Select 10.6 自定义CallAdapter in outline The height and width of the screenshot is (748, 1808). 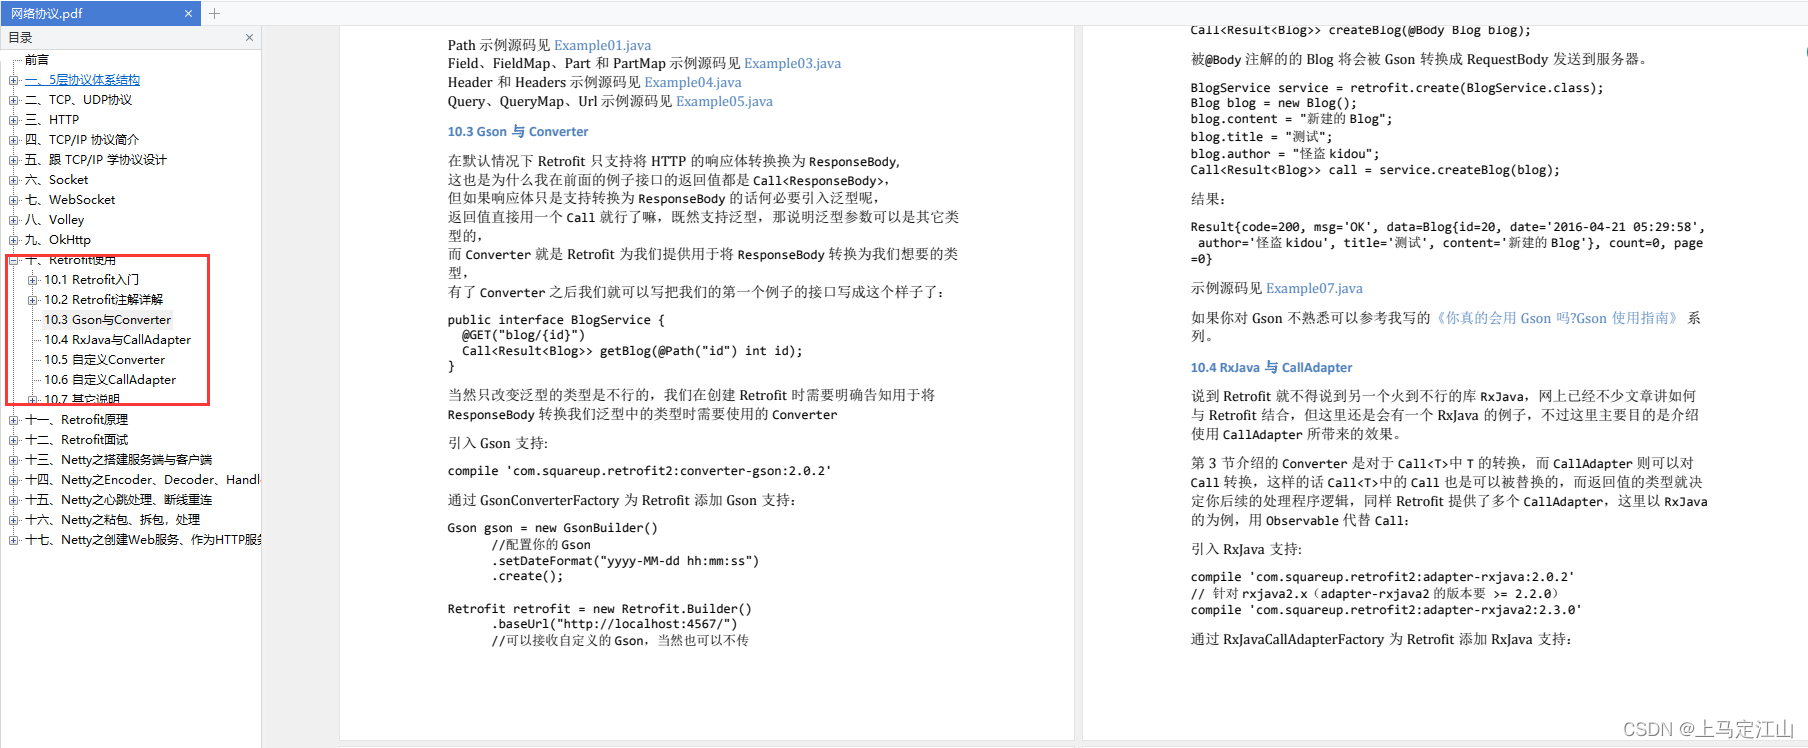point(110,380)
